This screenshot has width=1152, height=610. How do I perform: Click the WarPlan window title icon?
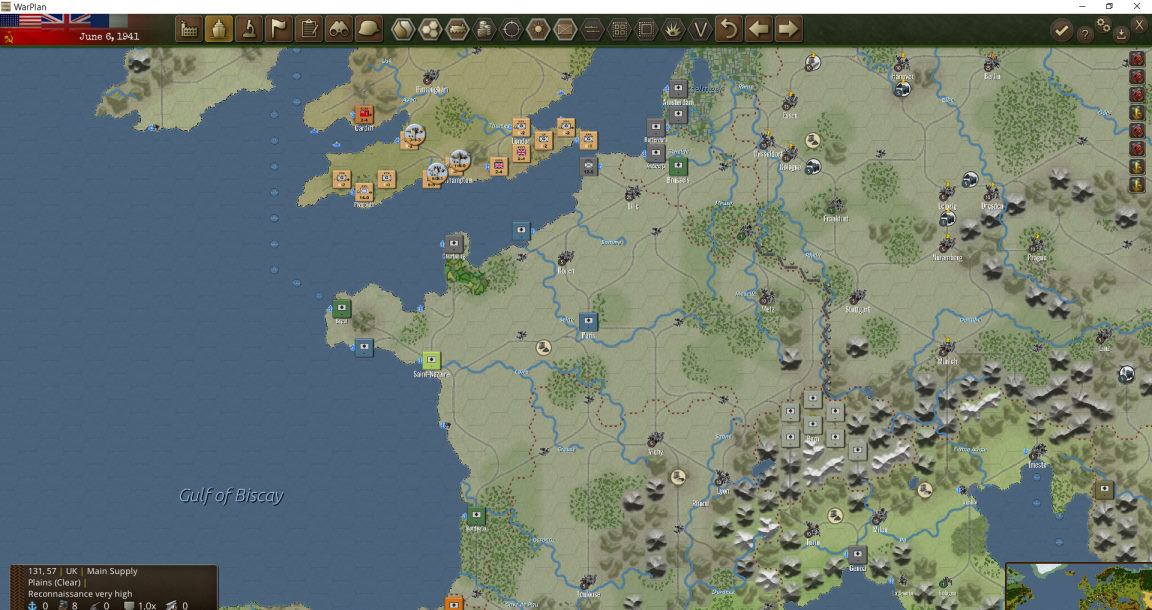tap(7, 6)
